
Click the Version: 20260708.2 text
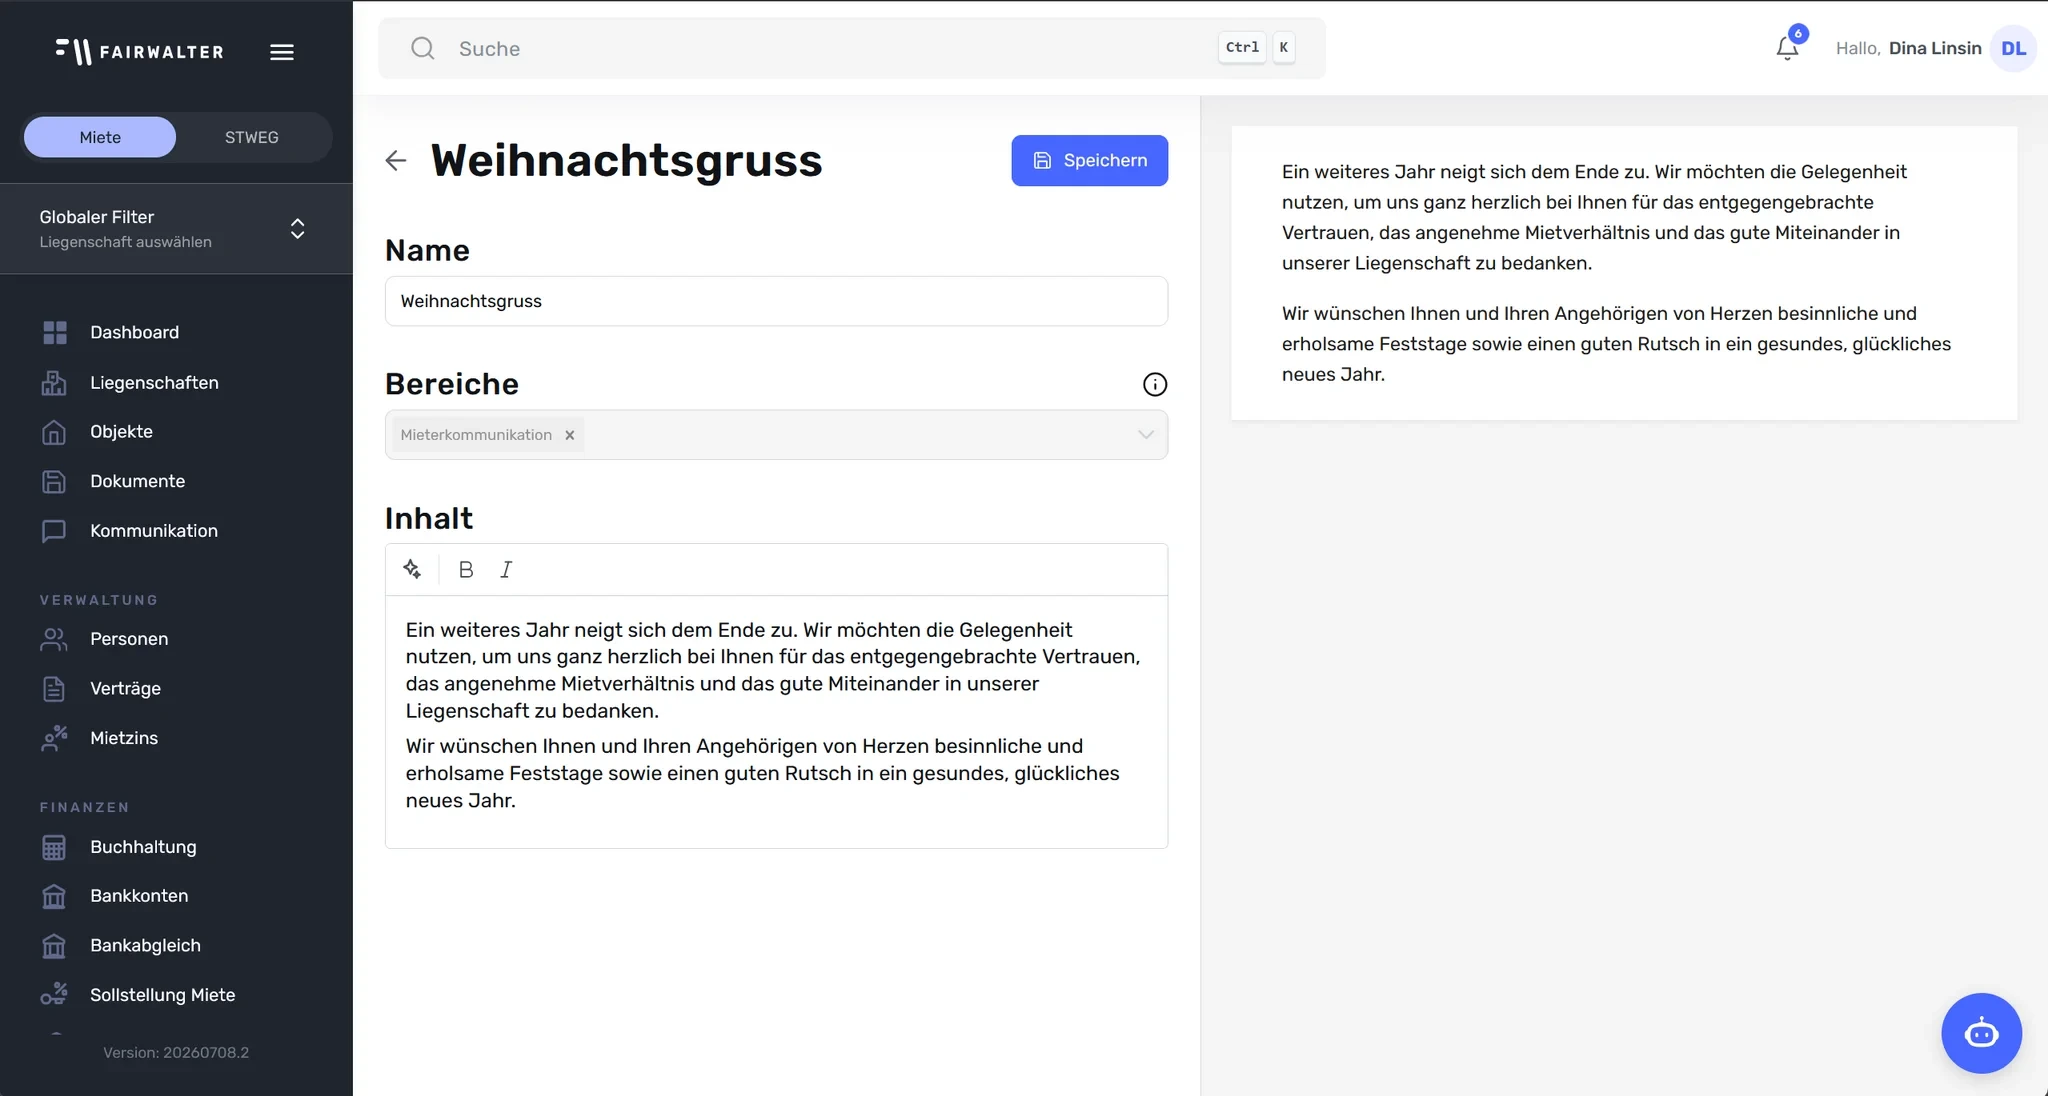click(x=176, y=1052)
